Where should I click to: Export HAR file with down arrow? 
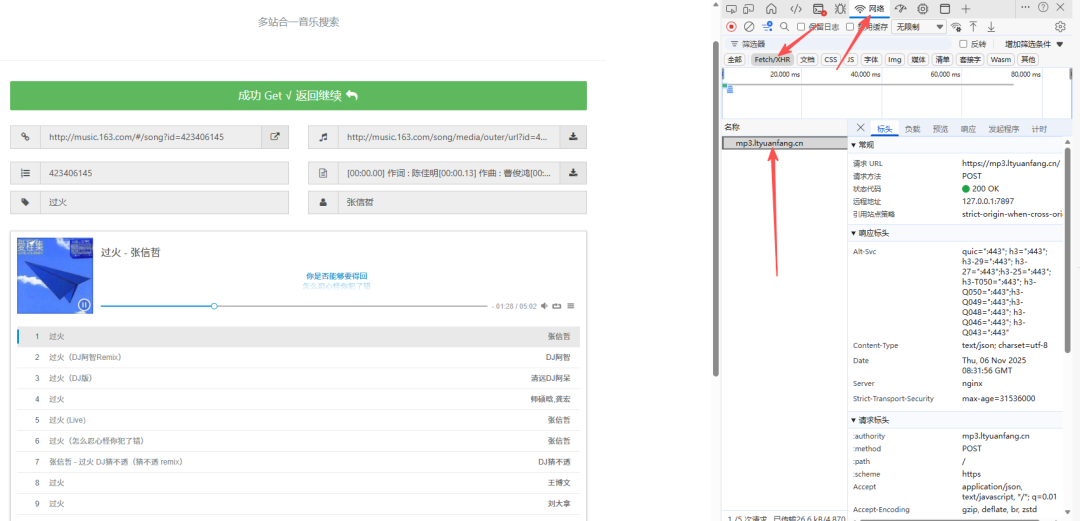[991, 27]
